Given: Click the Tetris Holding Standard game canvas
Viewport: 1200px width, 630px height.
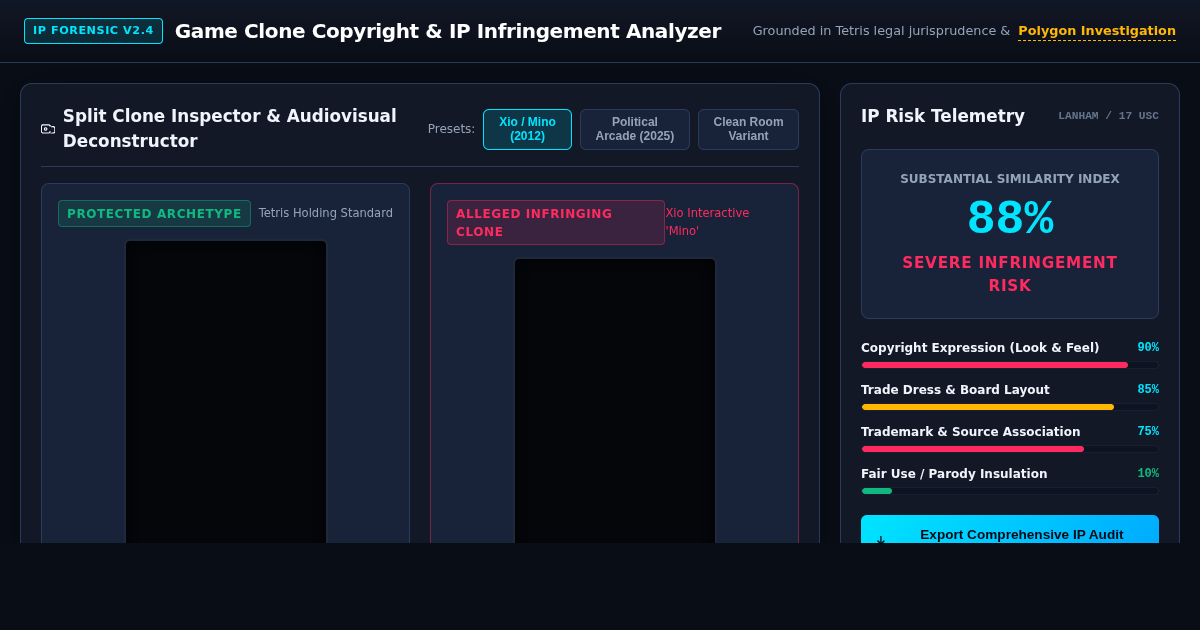Looking at the screenshot, I should 226,392.
